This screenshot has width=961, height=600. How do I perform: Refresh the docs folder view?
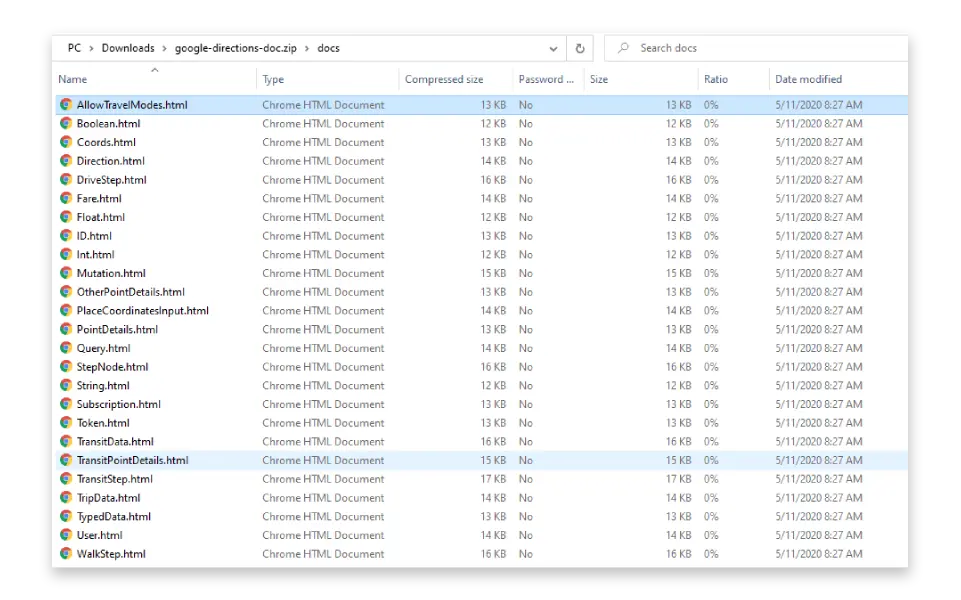click(x=580, y=48)
